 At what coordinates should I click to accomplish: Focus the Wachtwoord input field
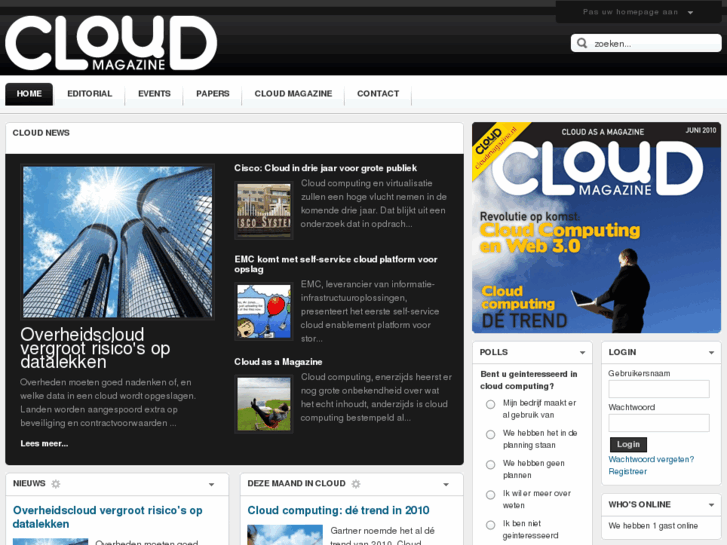point(659,423)
